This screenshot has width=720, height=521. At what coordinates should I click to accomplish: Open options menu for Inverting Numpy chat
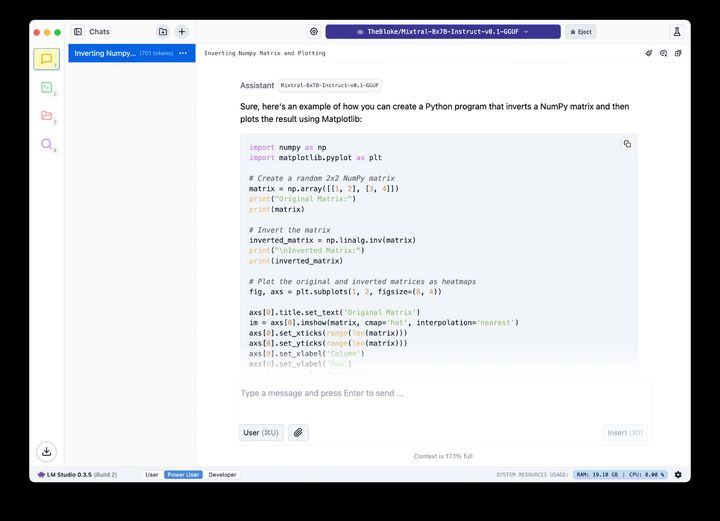pyautogui.click(x=183, y=53)
